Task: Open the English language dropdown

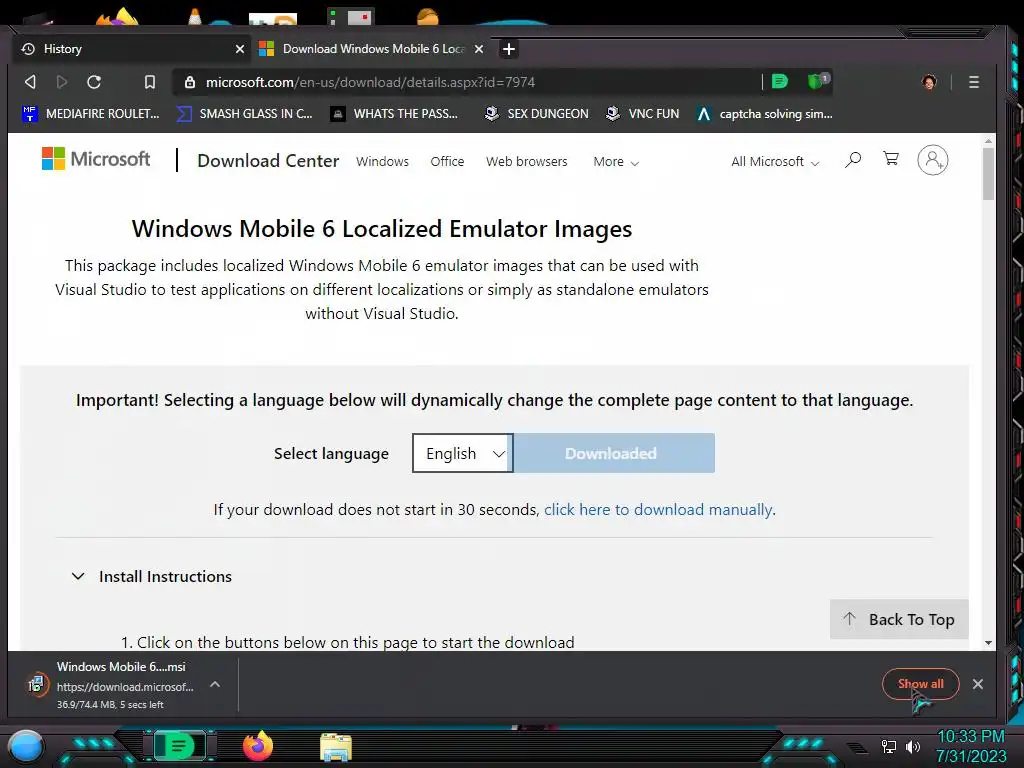Action: pos(462,453)
